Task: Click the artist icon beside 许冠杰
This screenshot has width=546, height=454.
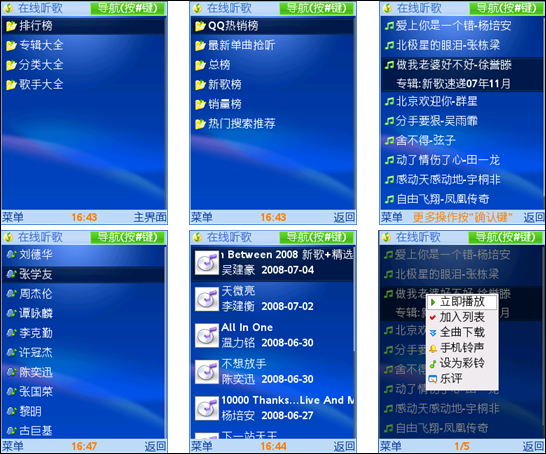Action: click(x=11, y=352)
